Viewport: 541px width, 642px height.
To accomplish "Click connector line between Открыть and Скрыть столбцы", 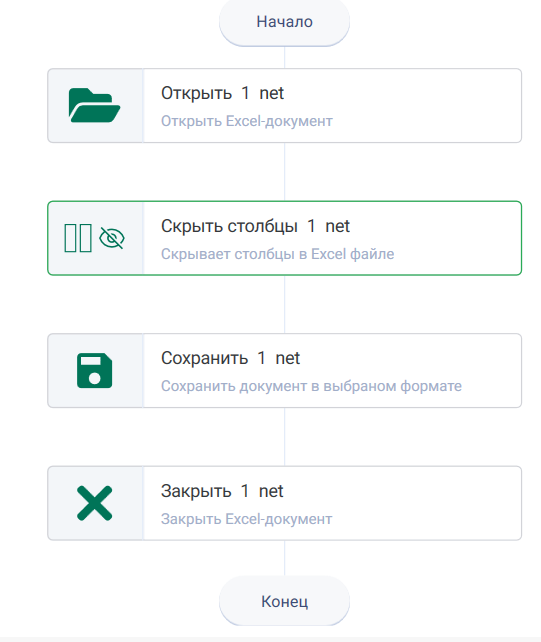I will (284, 172).
